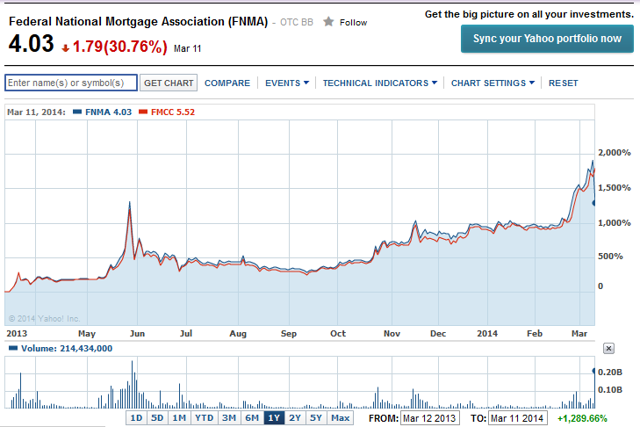This screenshot has height=427, width=640.
Task: Click the Volume: 214,434,000 label
Action: (x=67, y=348)
